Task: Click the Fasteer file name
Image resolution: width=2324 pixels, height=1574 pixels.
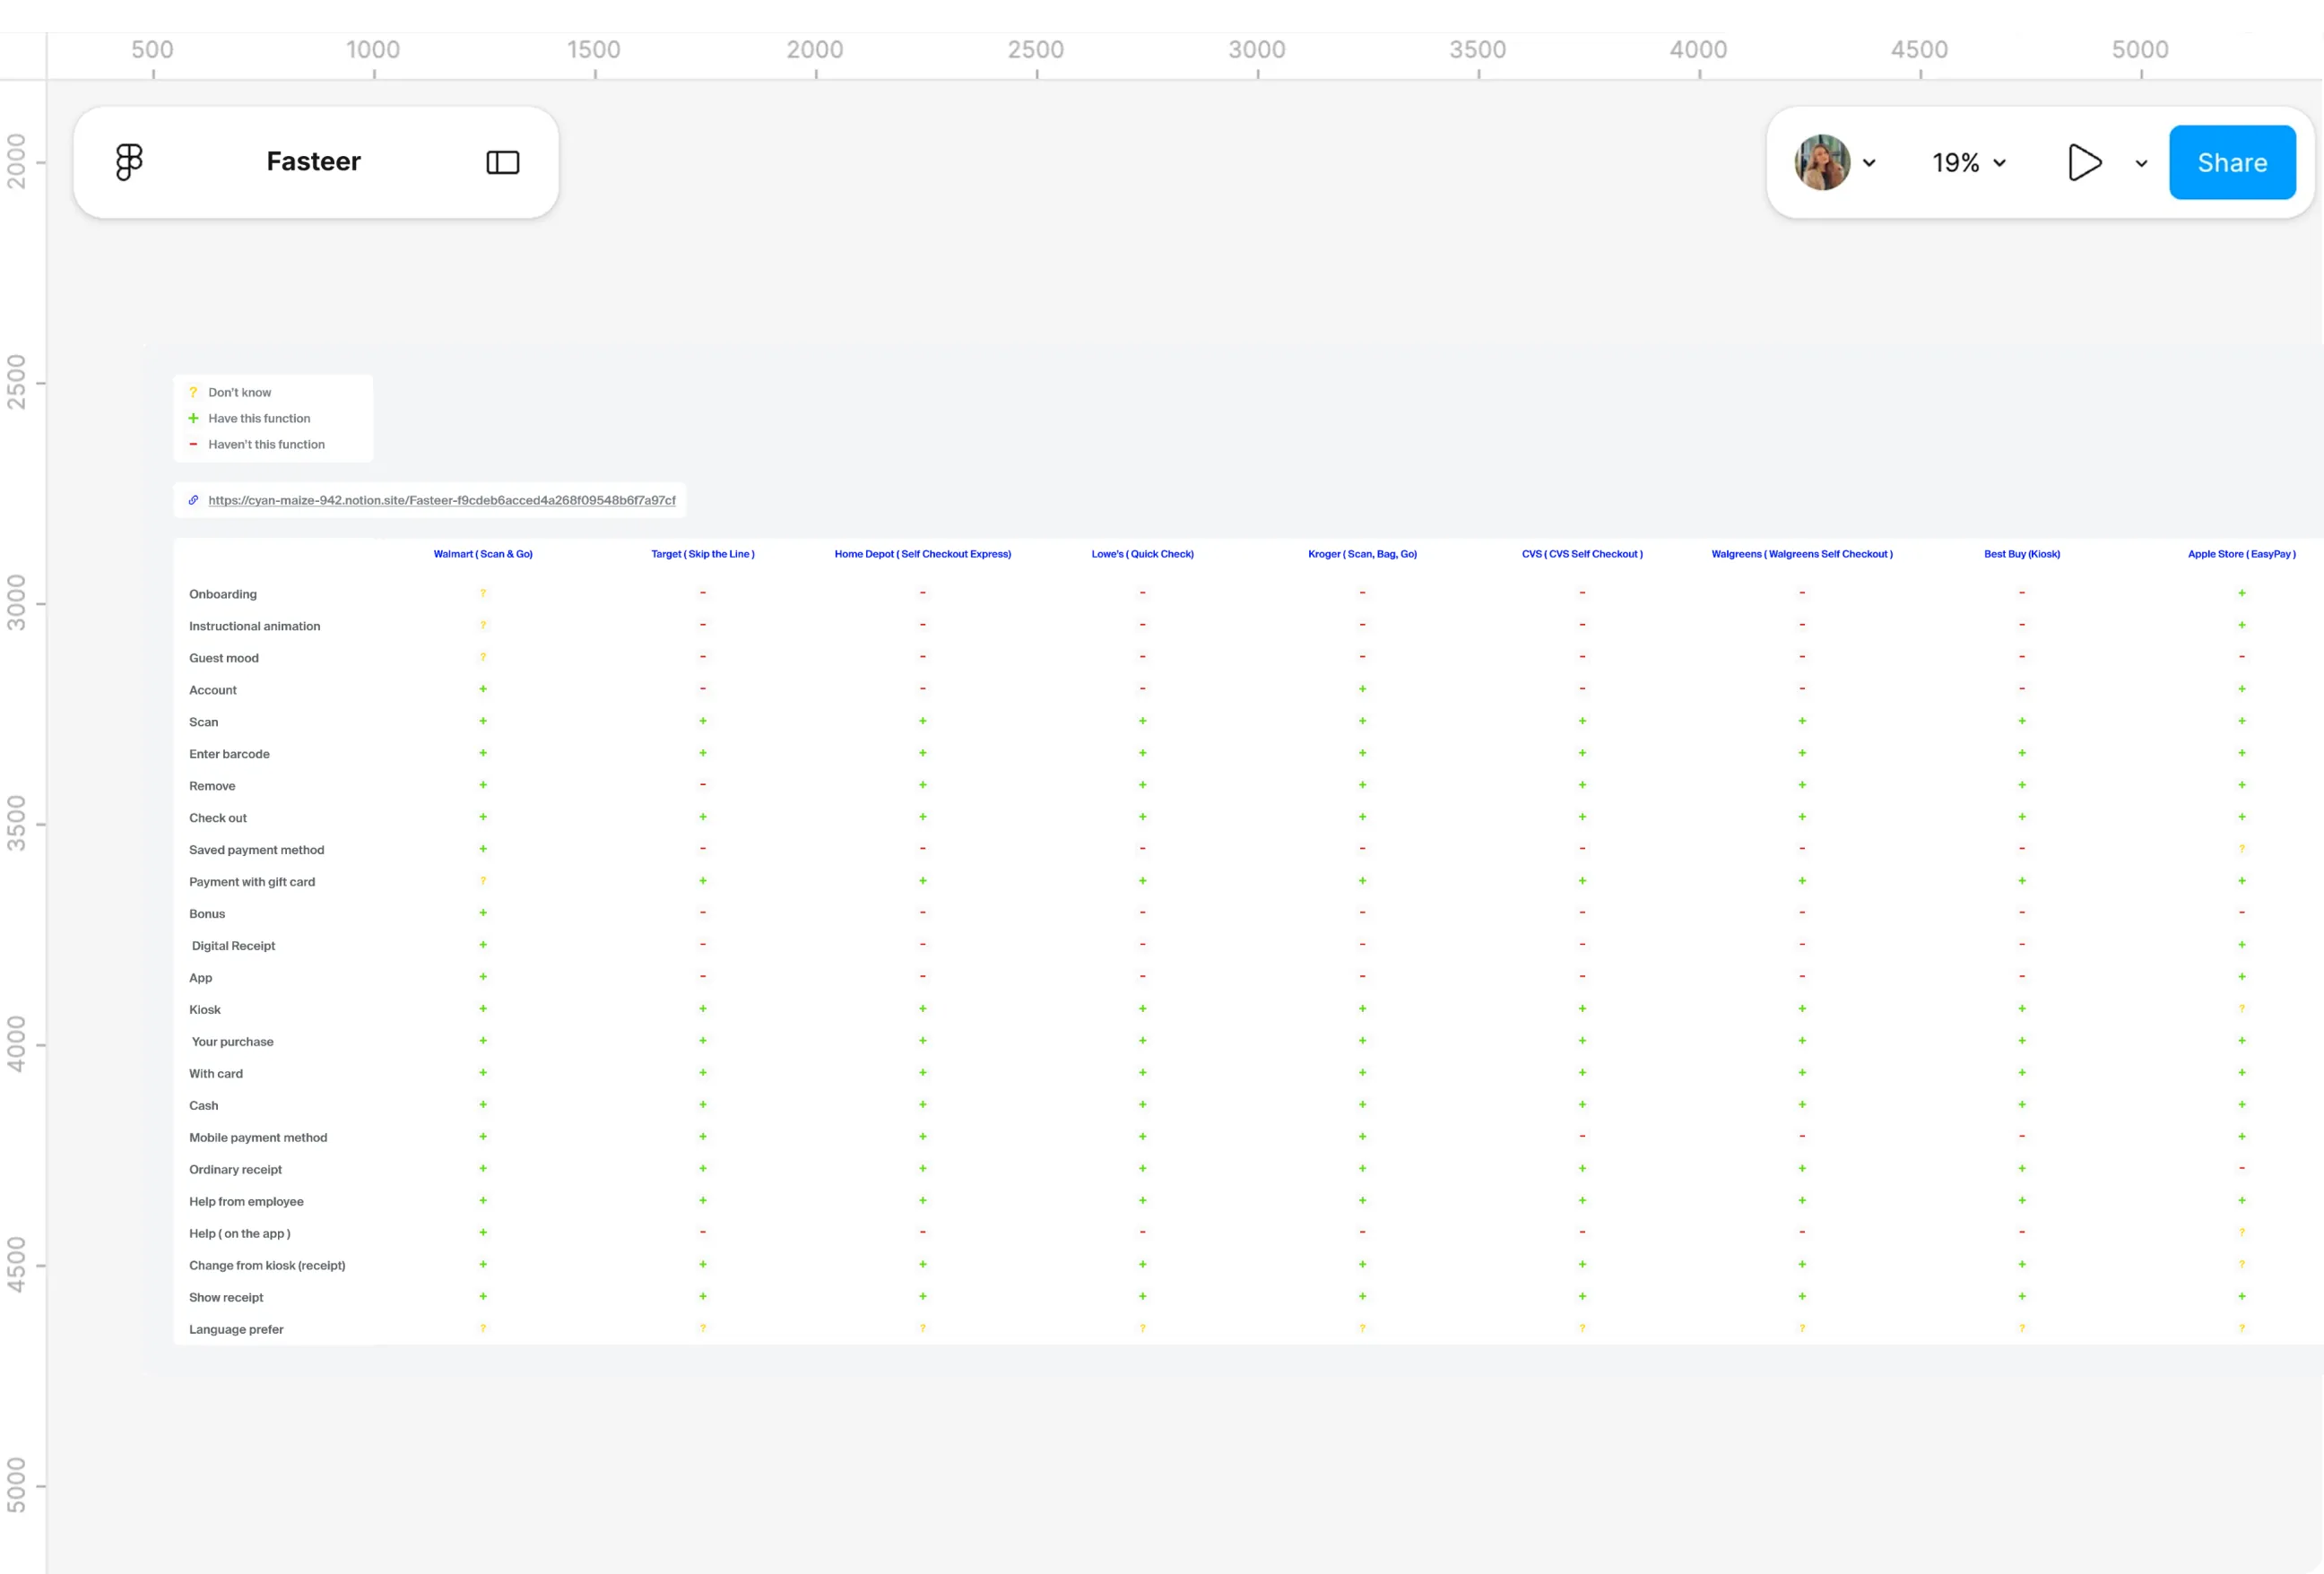Action: [x=314, y=161]
